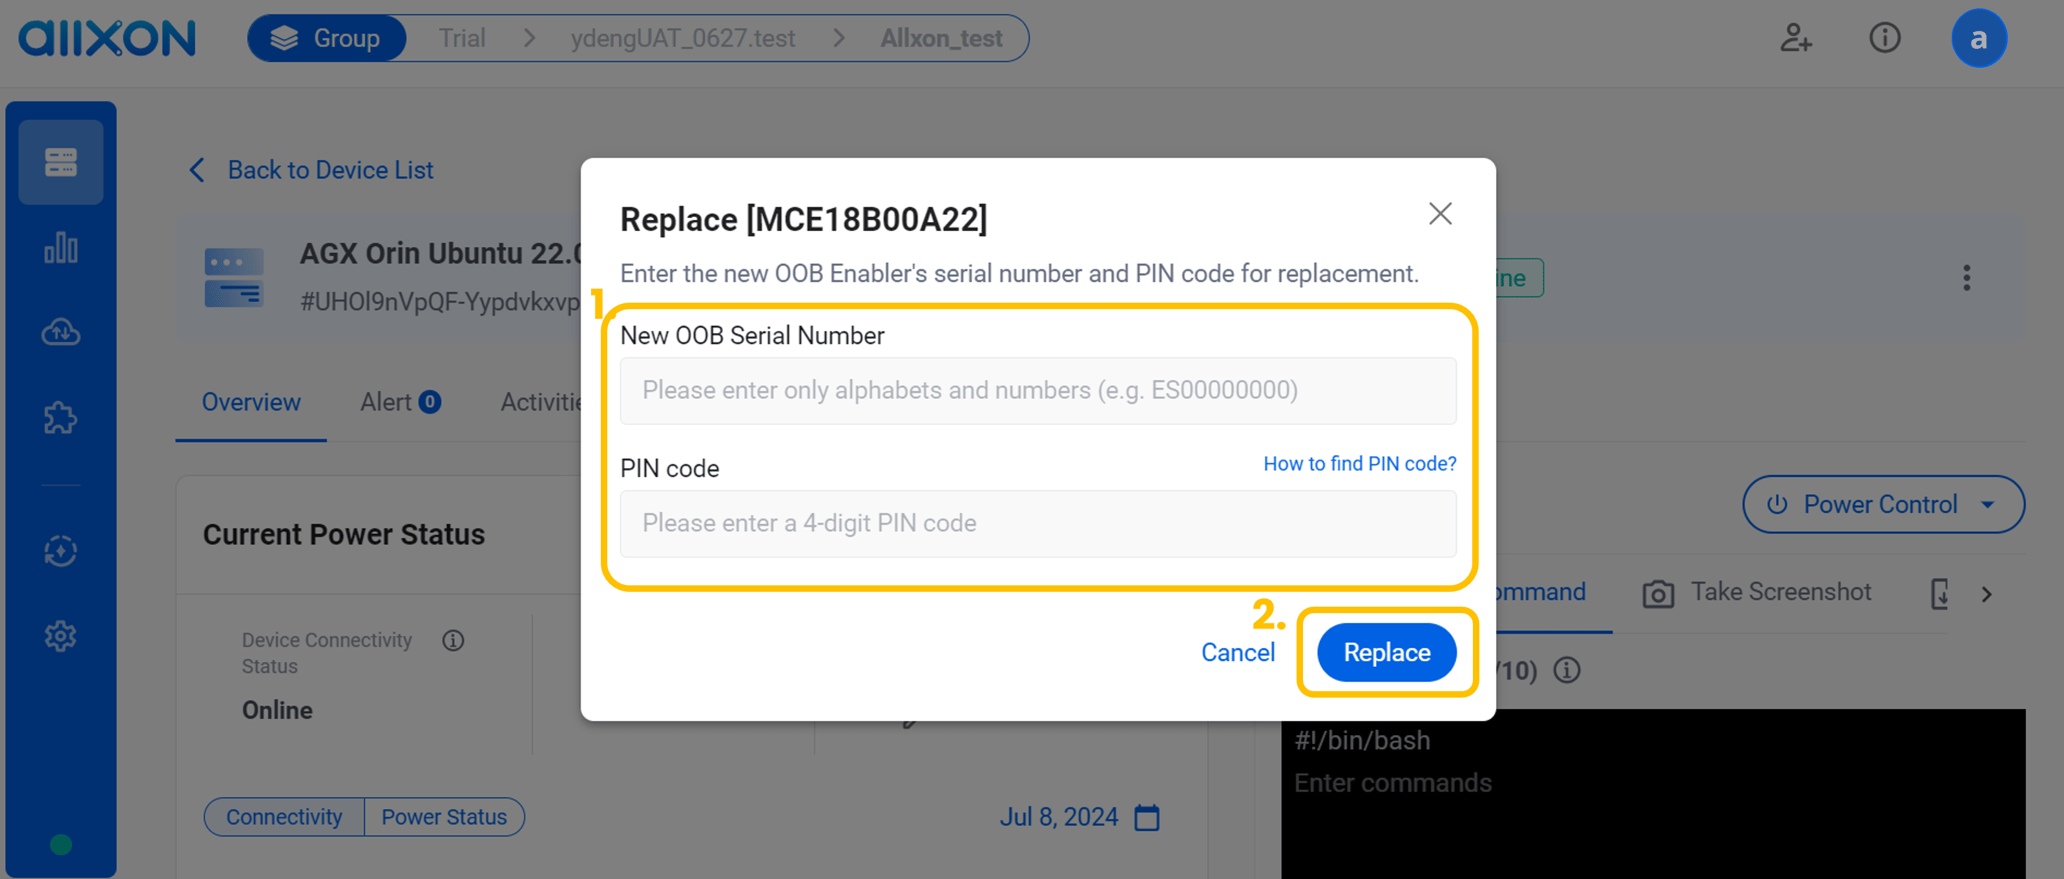Image resolution: width=2064 pixels, height=879 pixels.
Task: Open the Settings gear in the sidebar
Action: coord(60,636)
